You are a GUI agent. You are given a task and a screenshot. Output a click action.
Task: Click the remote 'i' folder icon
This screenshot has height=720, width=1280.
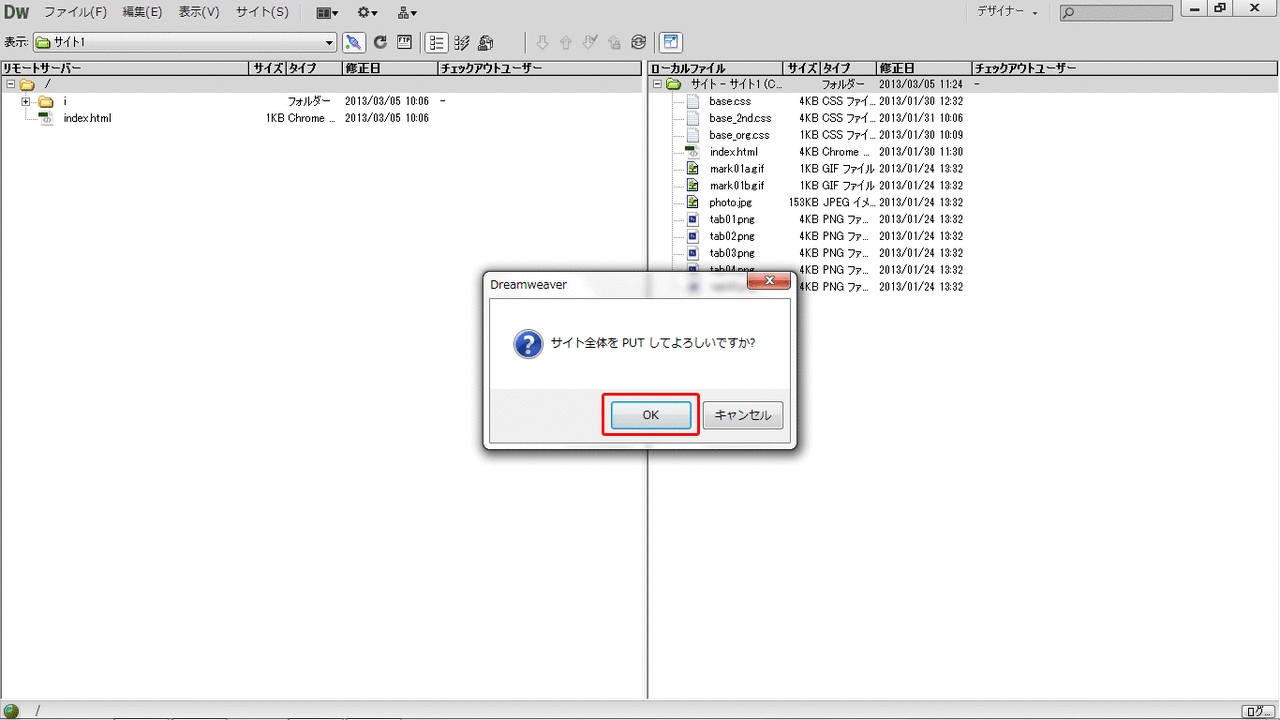coord(46,101)
